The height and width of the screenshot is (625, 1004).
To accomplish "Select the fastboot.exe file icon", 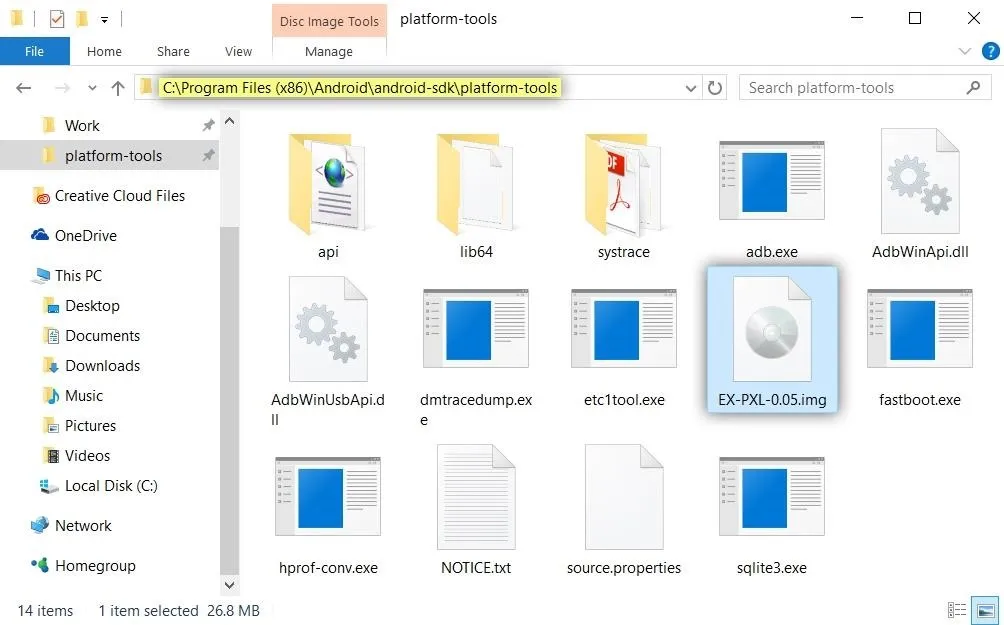I will coord(920,329).
